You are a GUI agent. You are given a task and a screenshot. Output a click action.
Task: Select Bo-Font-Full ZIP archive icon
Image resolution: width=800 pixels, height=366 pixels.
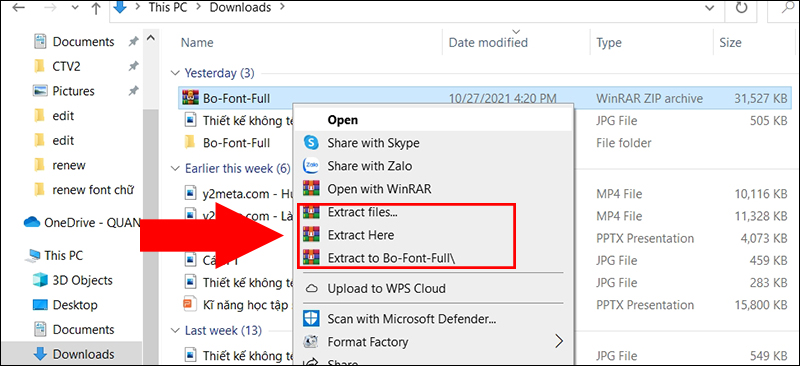point(190,98)
